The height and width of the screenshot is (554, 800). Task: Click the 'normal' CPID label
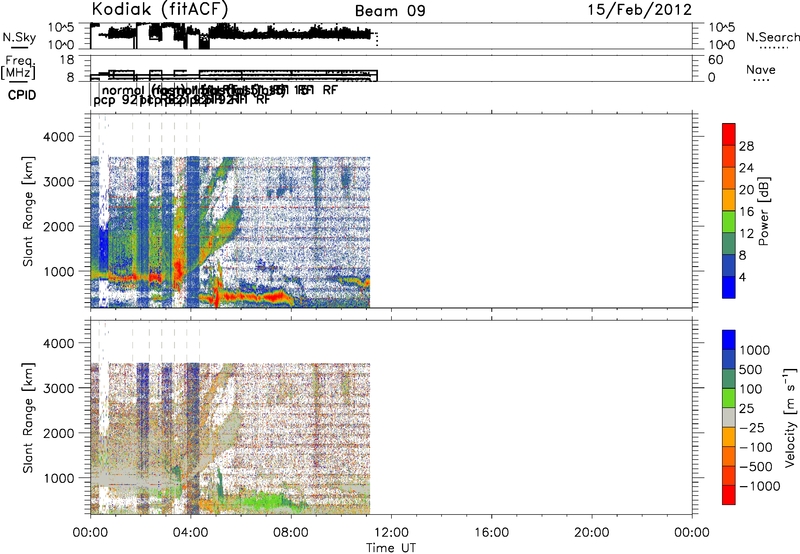123,90
